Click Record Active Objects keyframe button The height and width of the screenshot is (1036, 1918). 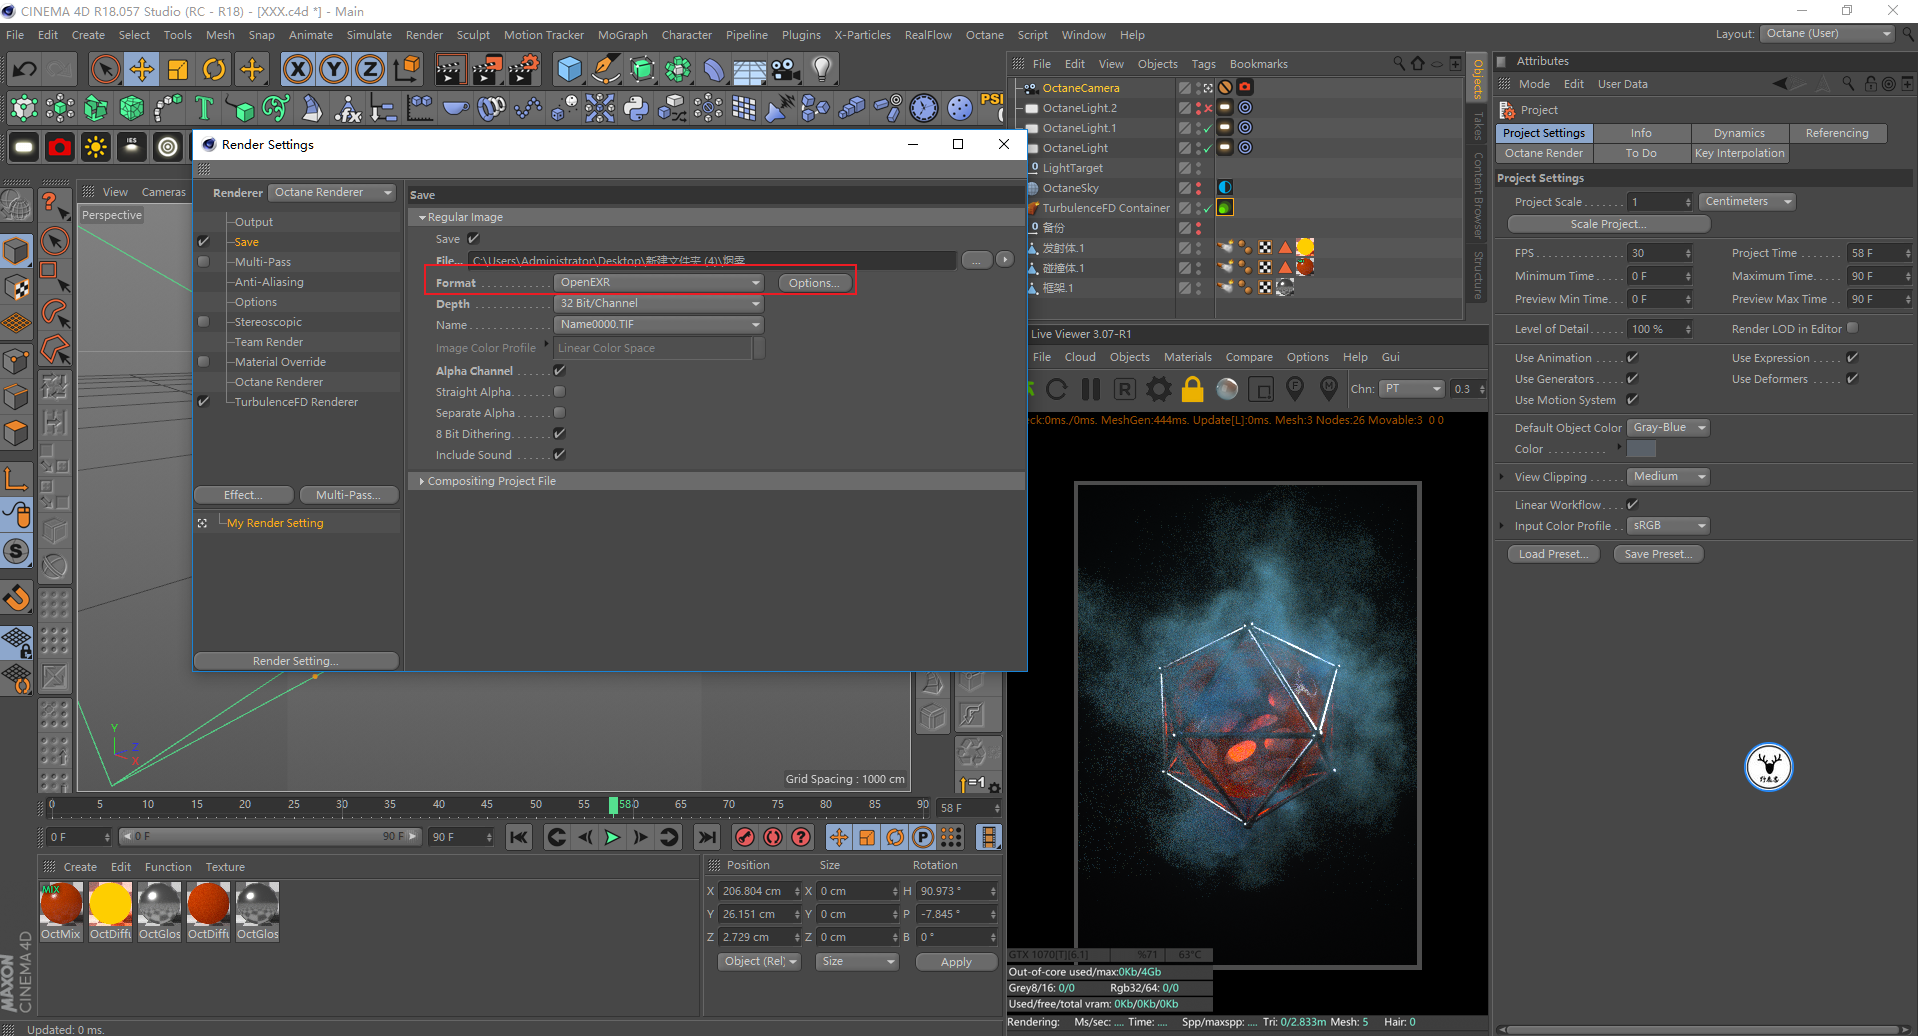coord(745,837)
